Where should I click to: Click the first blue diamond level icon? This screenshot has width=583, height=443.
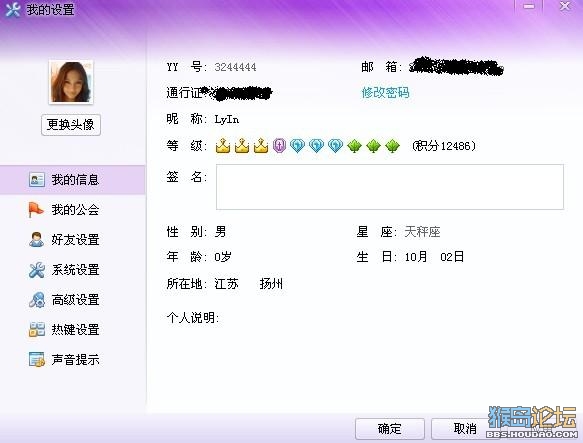(x=297, y=146)
